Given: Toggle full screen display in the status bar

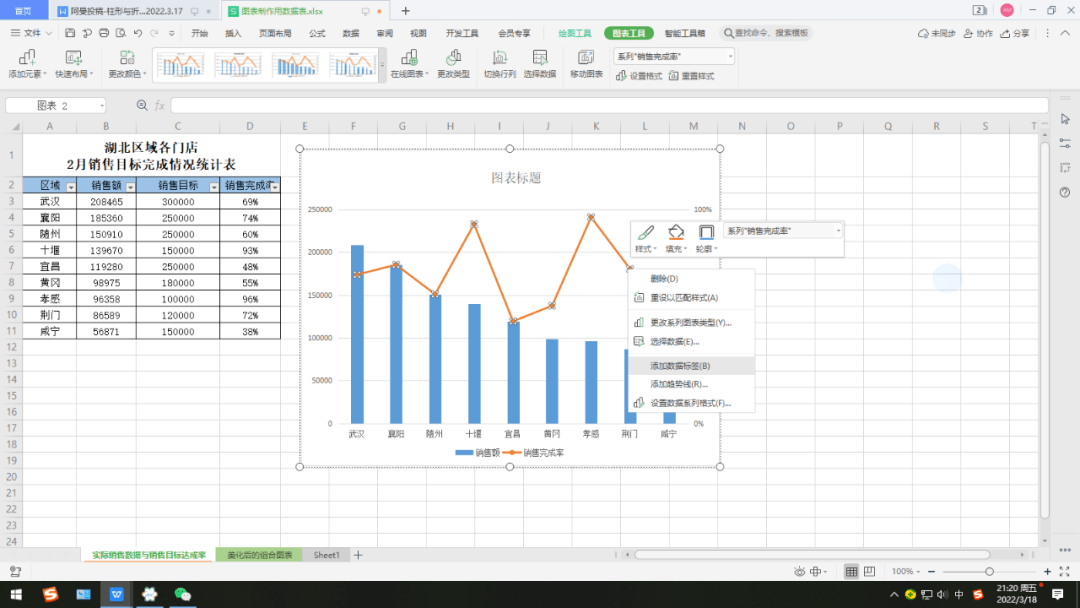Looking at the screenshot, I should pos(1064,571).
